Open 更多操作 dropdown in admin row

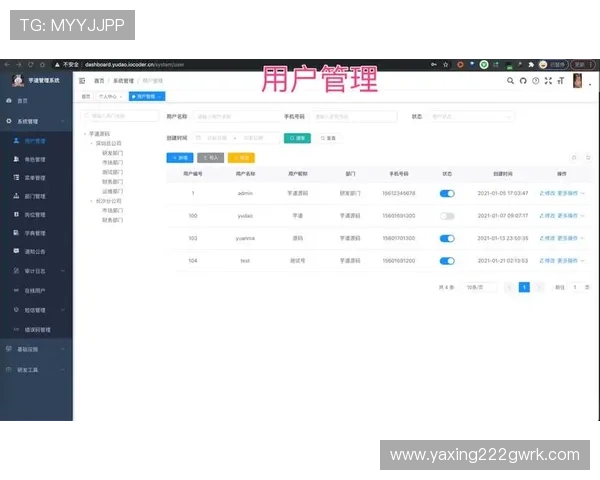[x=571, y=193]
